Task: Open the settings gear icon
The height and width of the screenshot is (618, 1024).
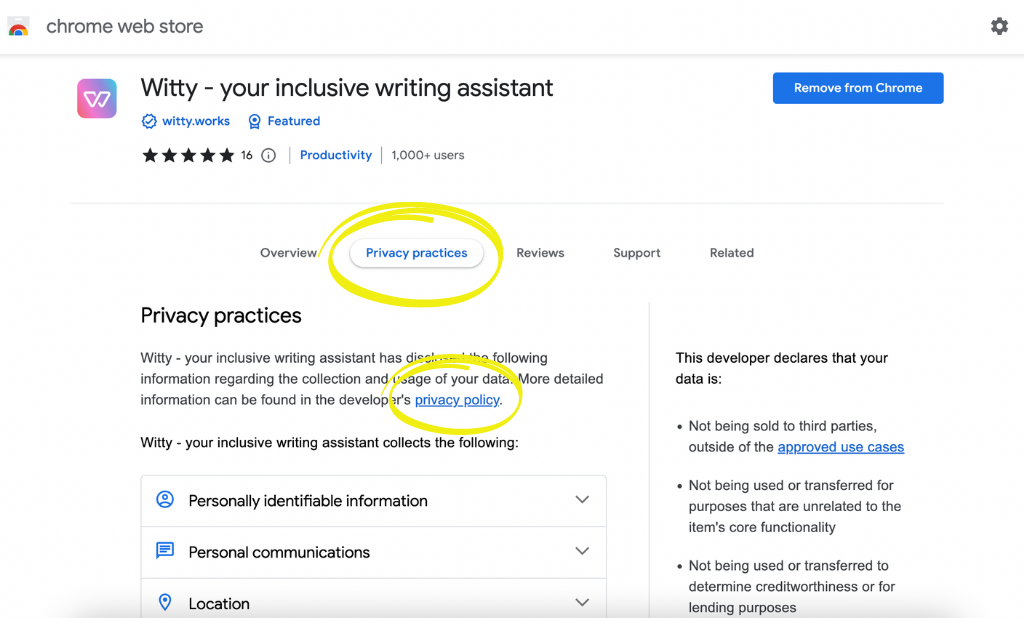Action: pos(999,26)
